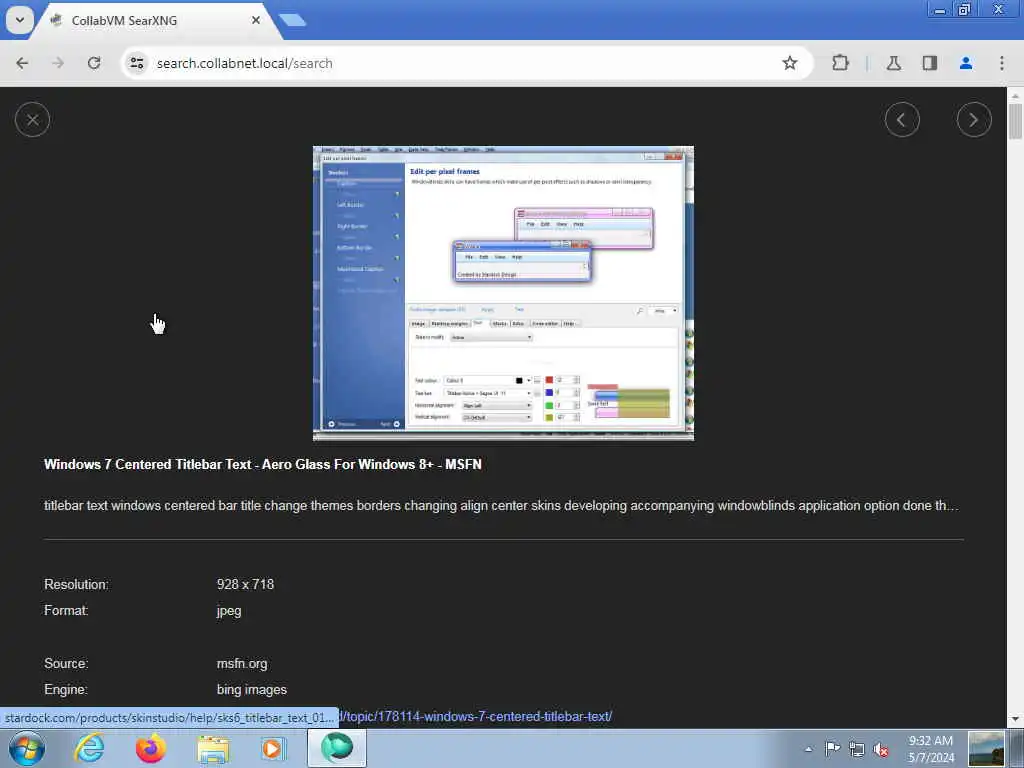Launch Internet Explorer from the taskbar

coord(89,748)
